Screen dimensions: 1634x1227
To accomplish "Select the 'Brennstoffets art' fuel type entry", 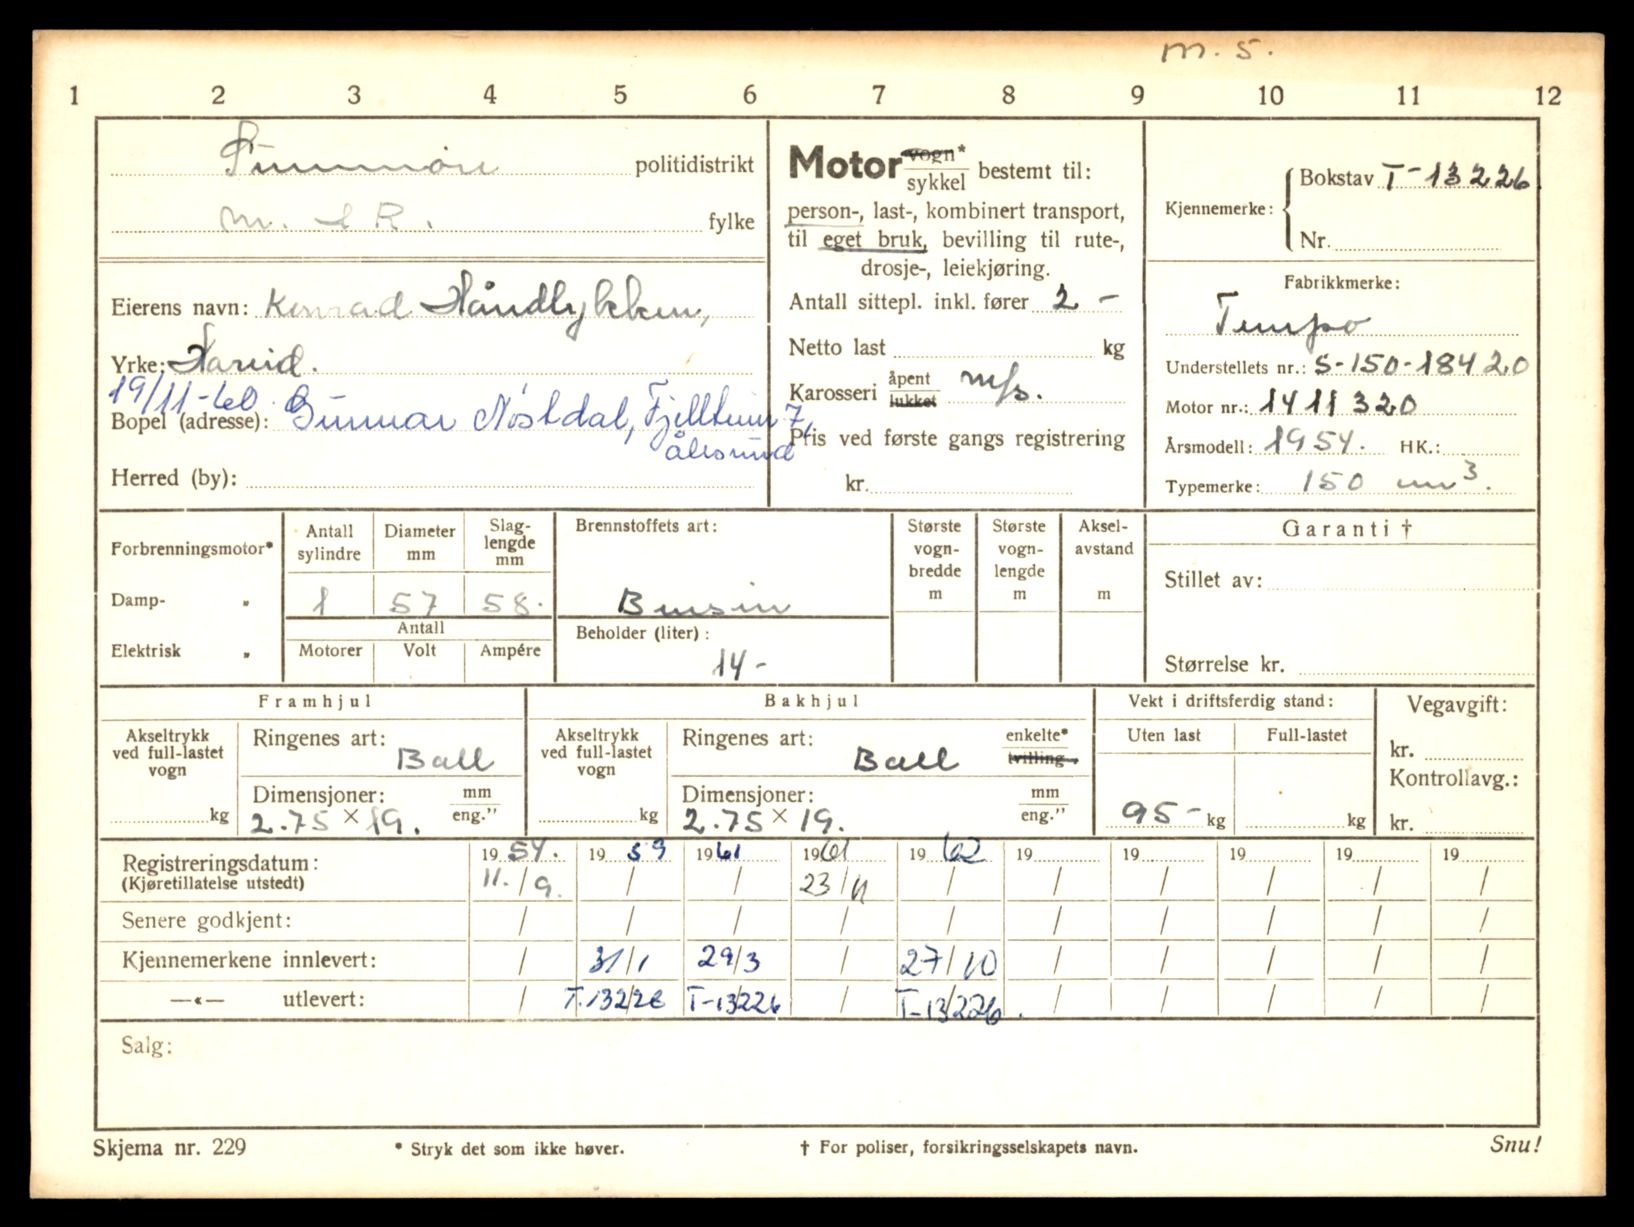I will click(703, 601).
